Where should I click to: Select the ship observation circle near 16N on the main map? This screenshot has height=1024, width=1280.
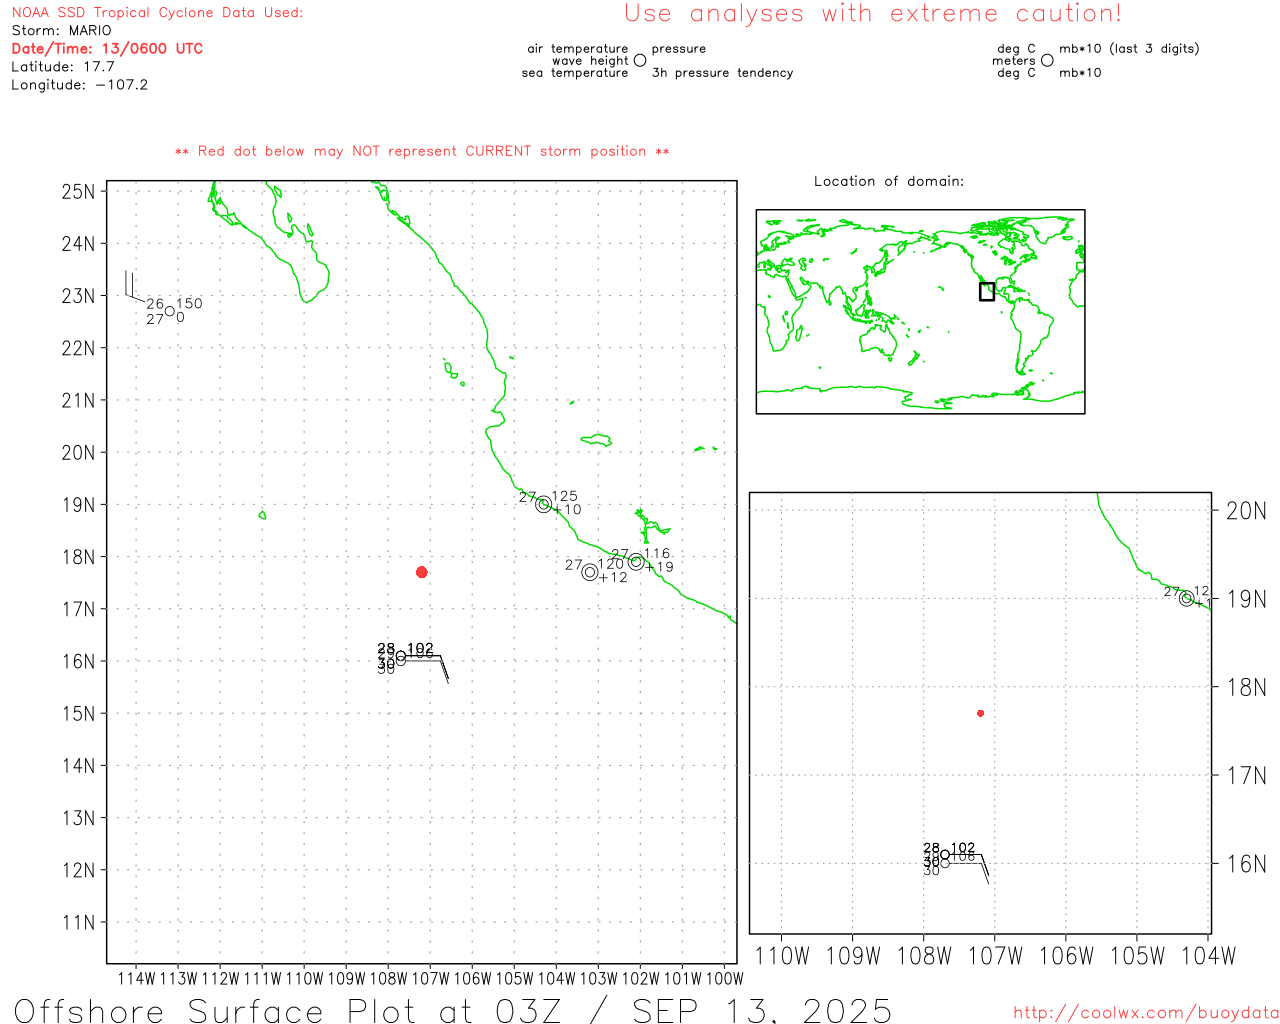(401, 657)
